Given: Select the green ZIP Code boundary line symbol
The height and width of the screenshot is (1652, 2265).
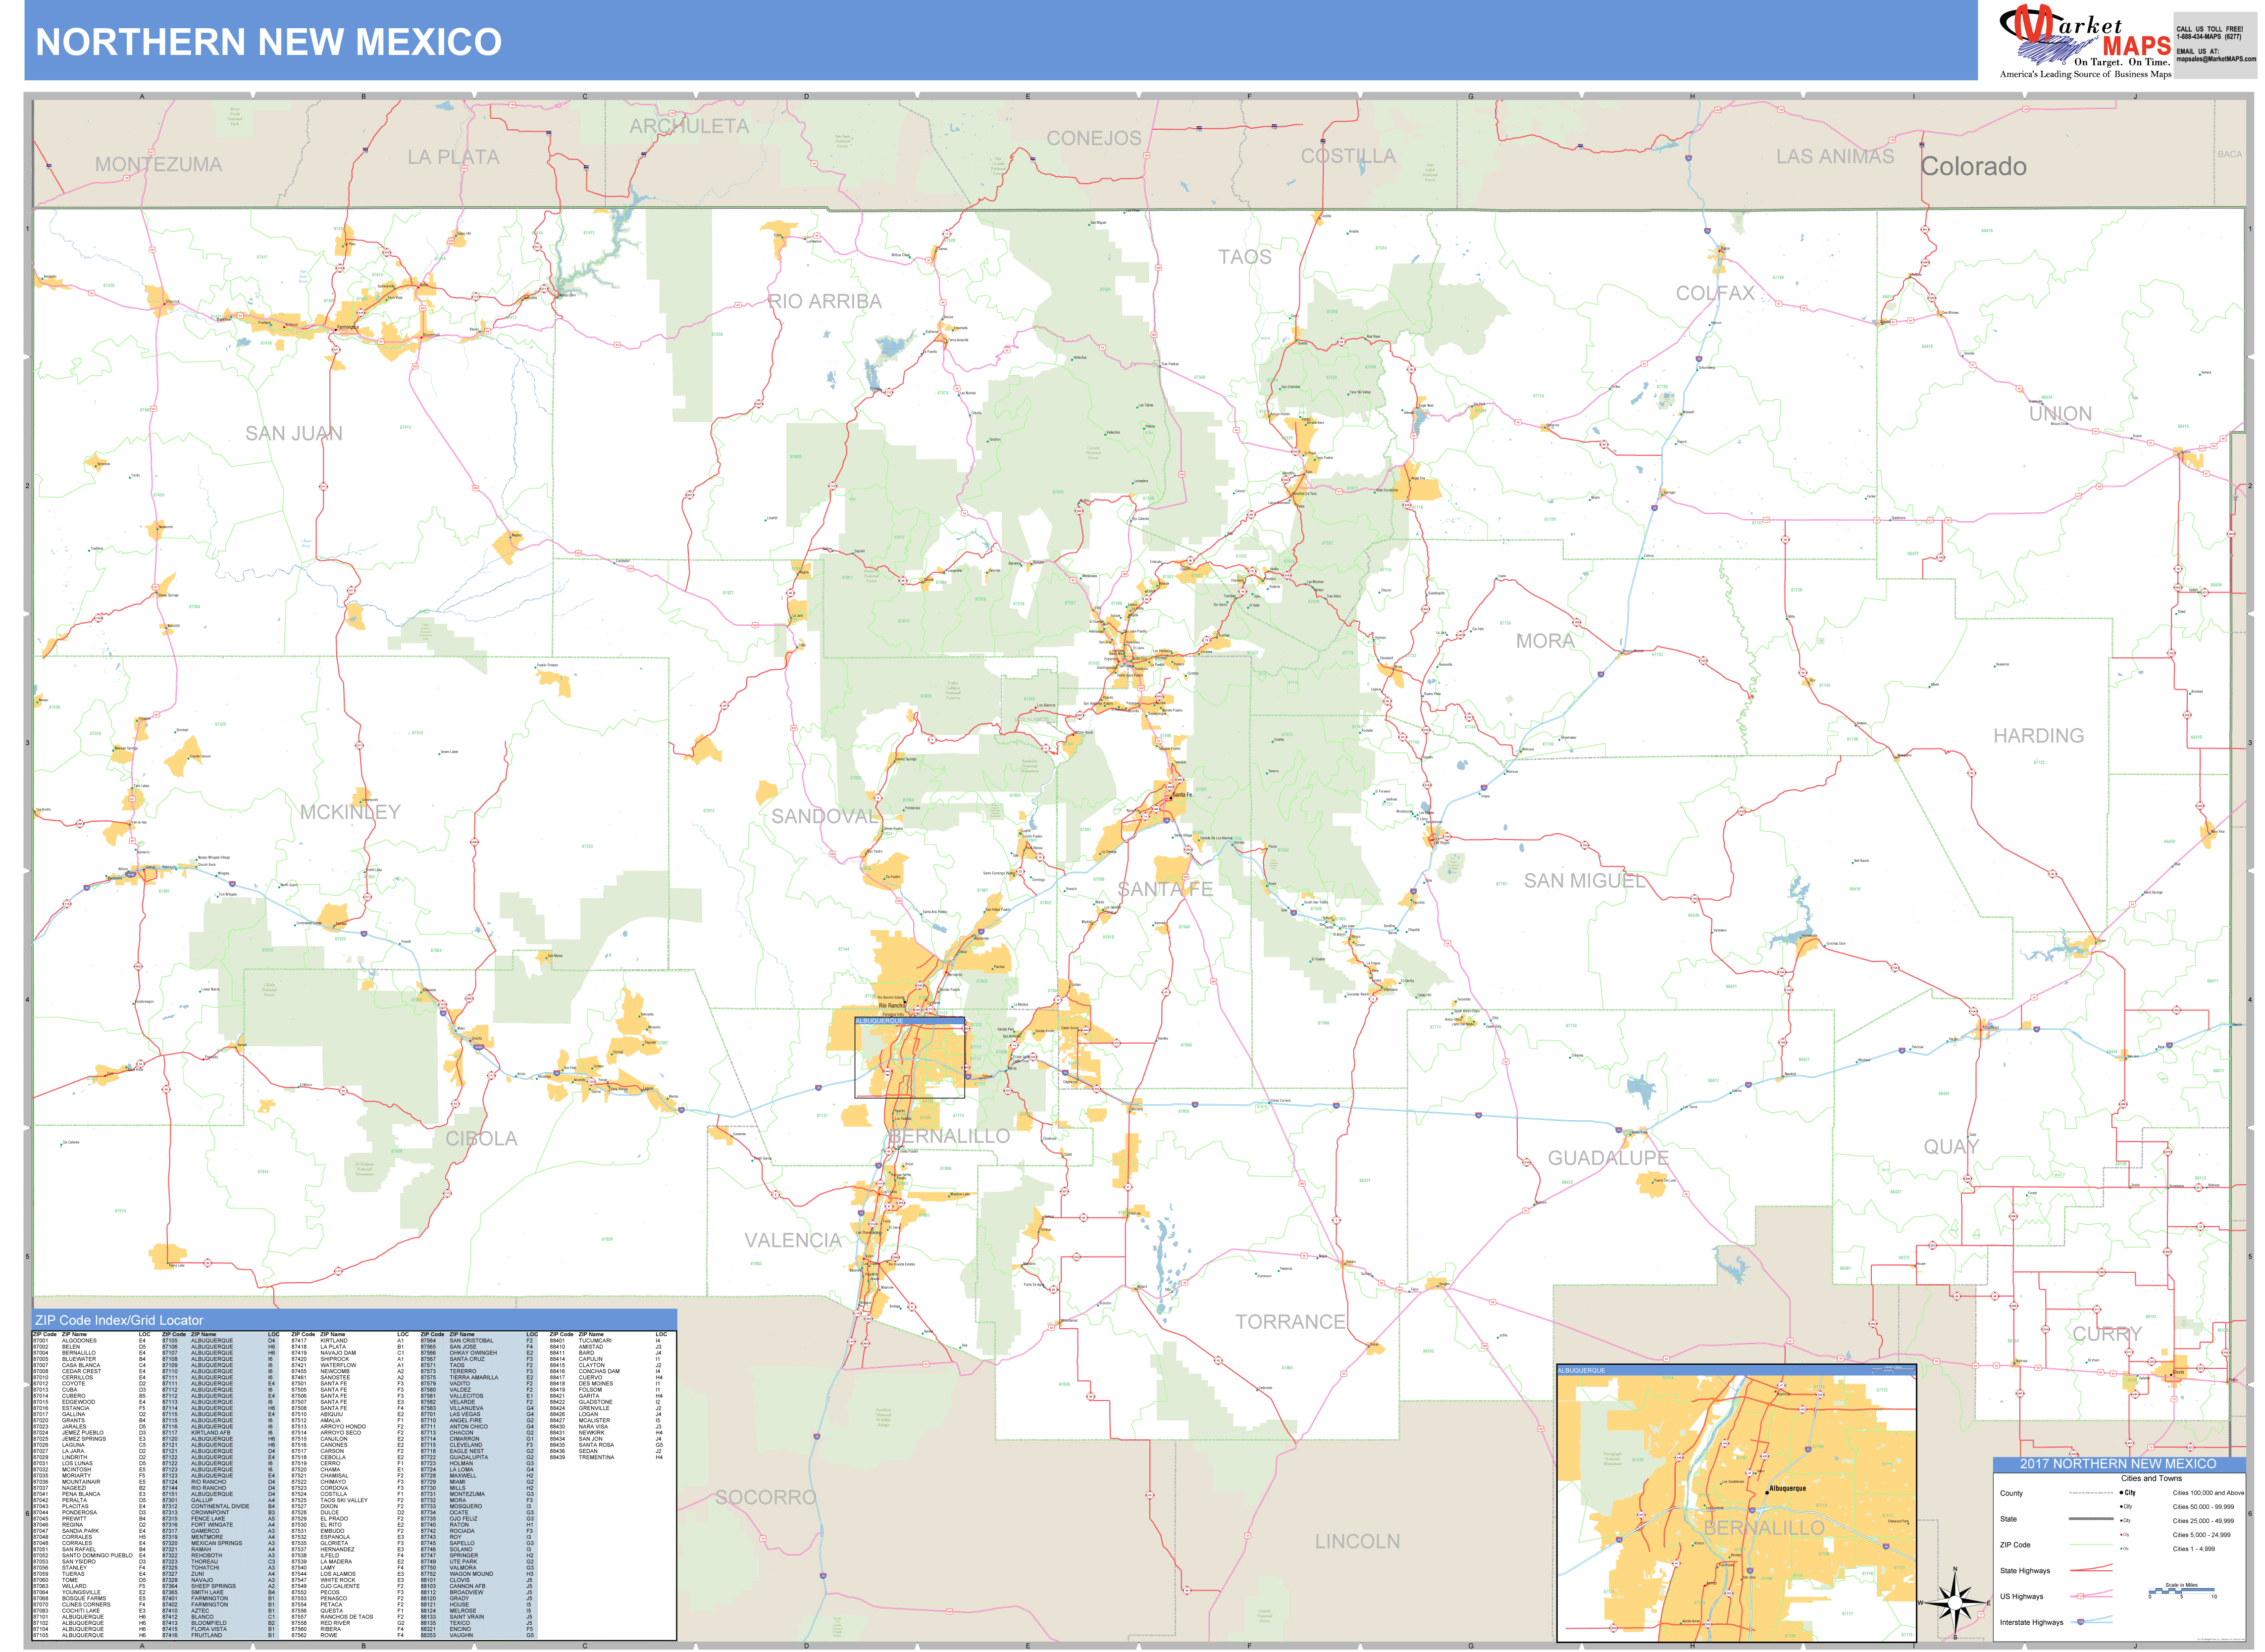Looking at the screenshot, I should click(x=2091, y=1545).
